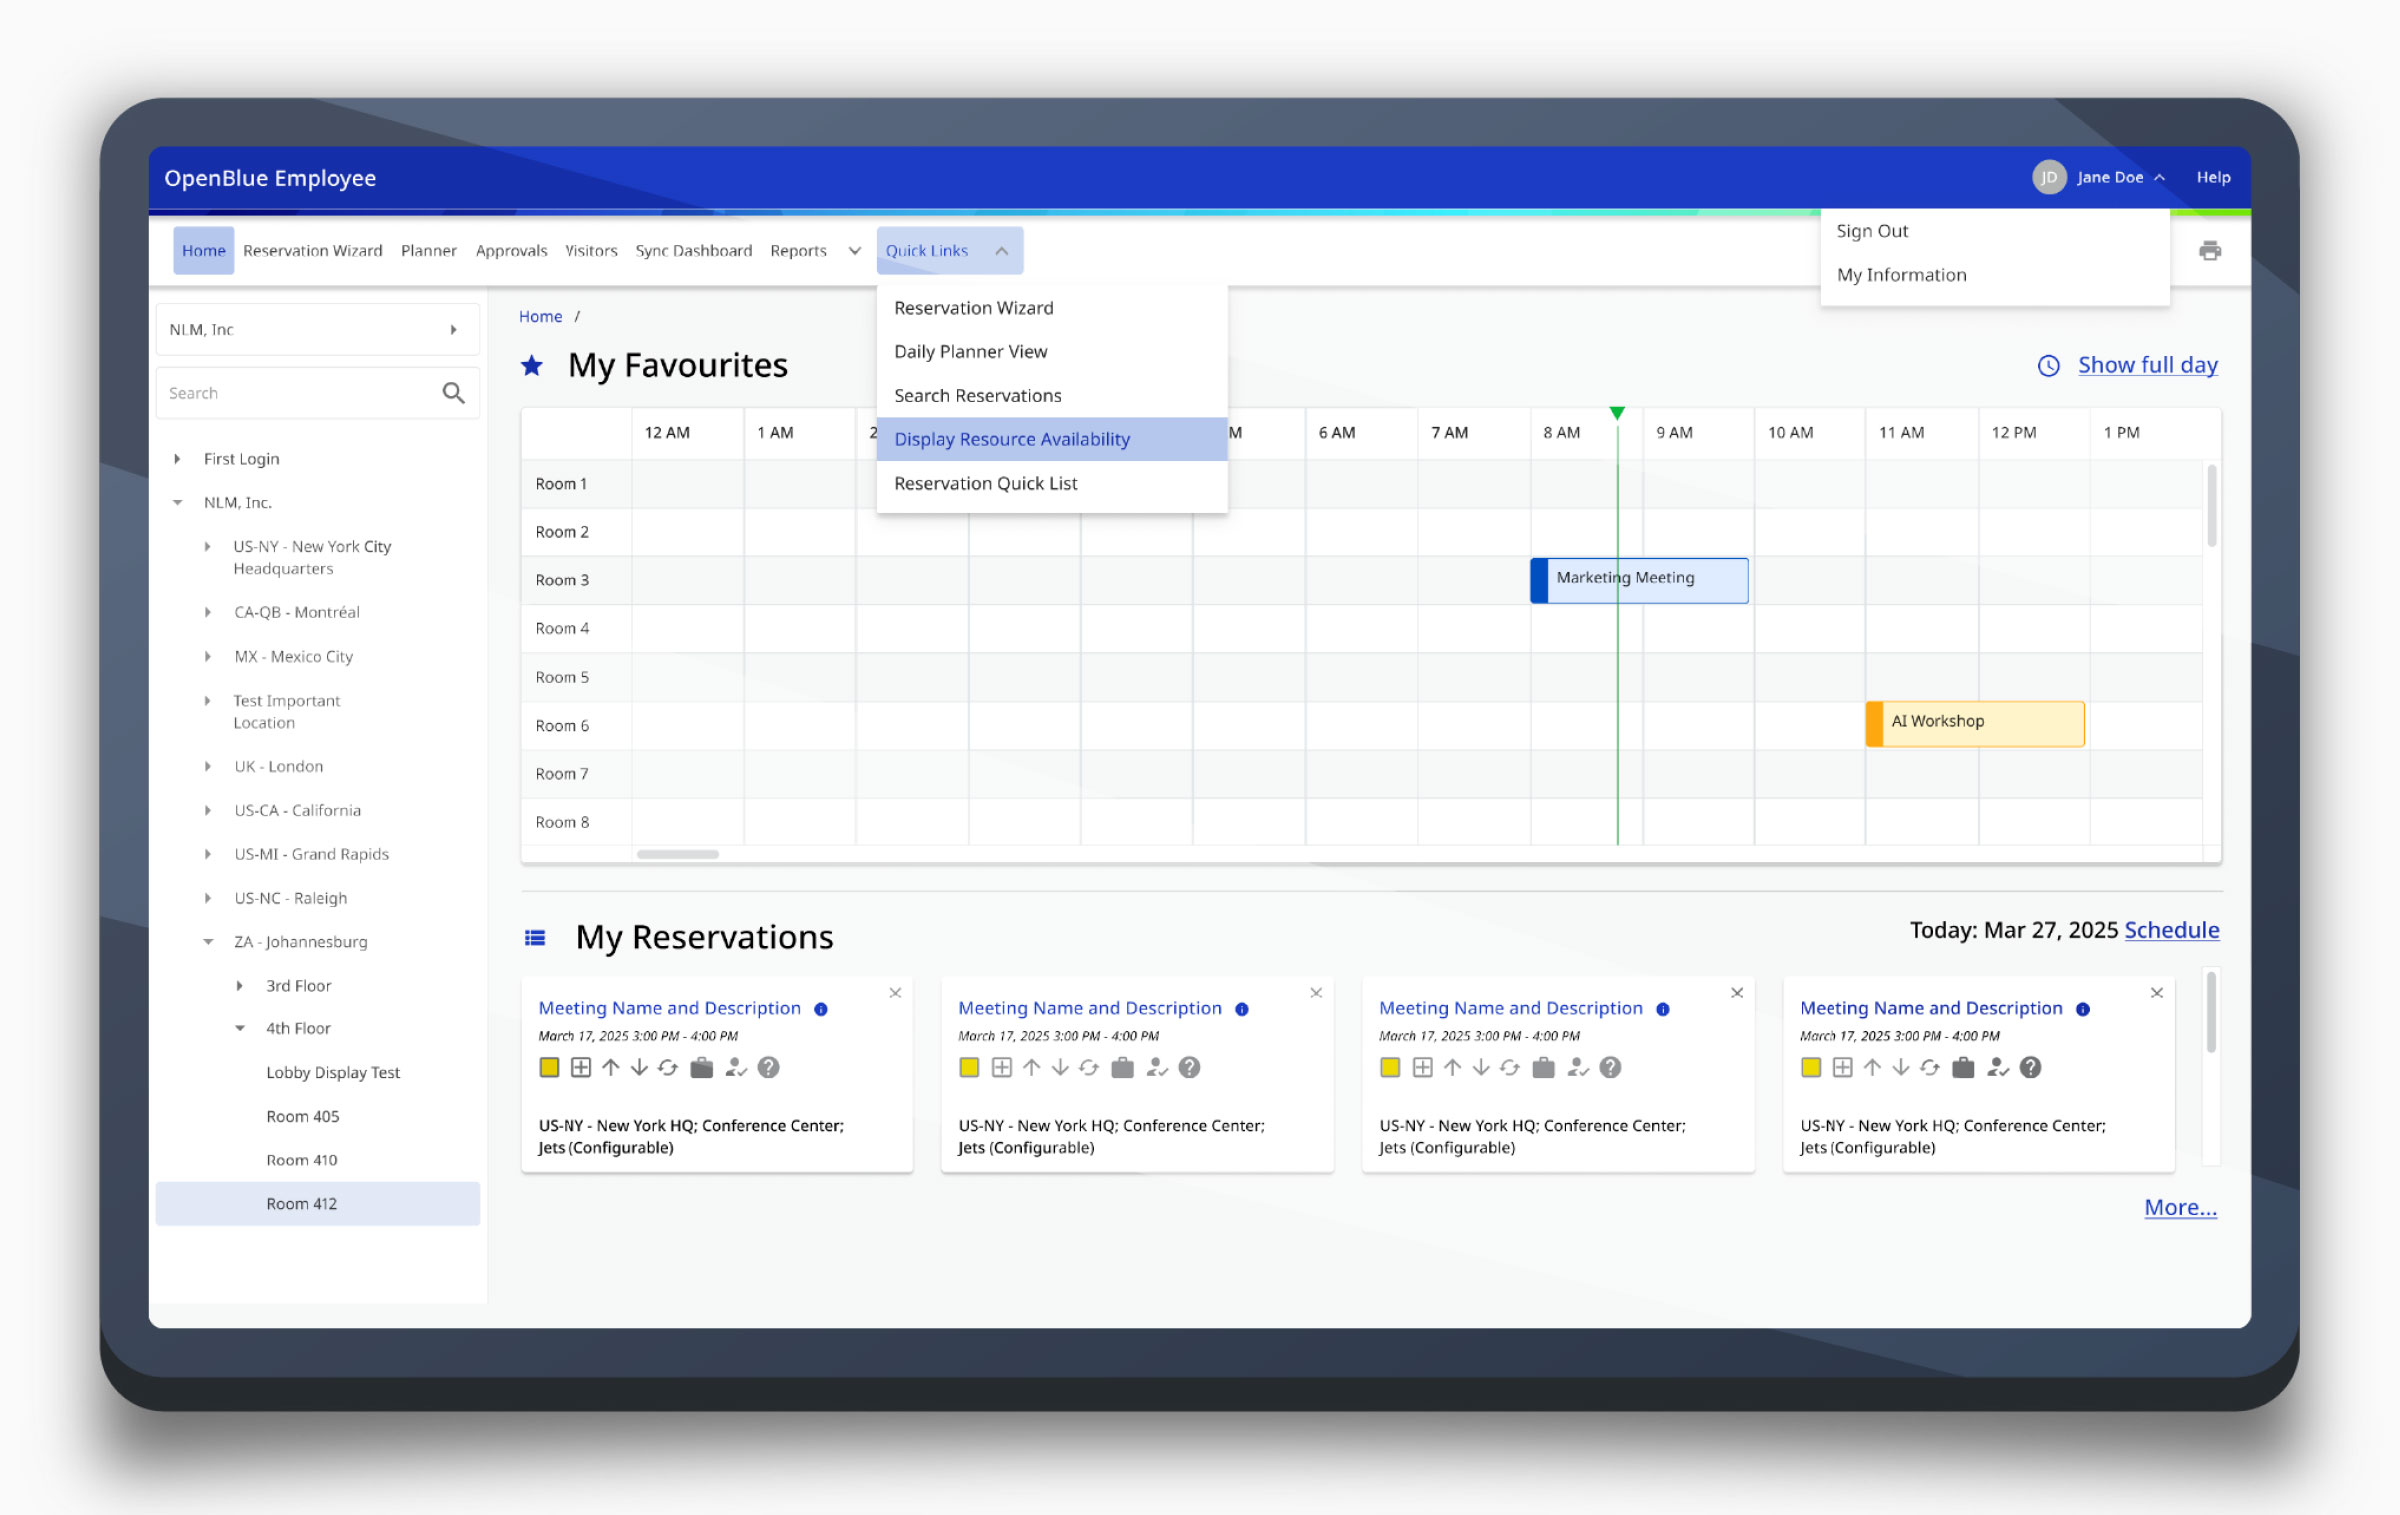Click the clock icon beside Show full day
2400x1515 pixels.
click(2049, 366)
